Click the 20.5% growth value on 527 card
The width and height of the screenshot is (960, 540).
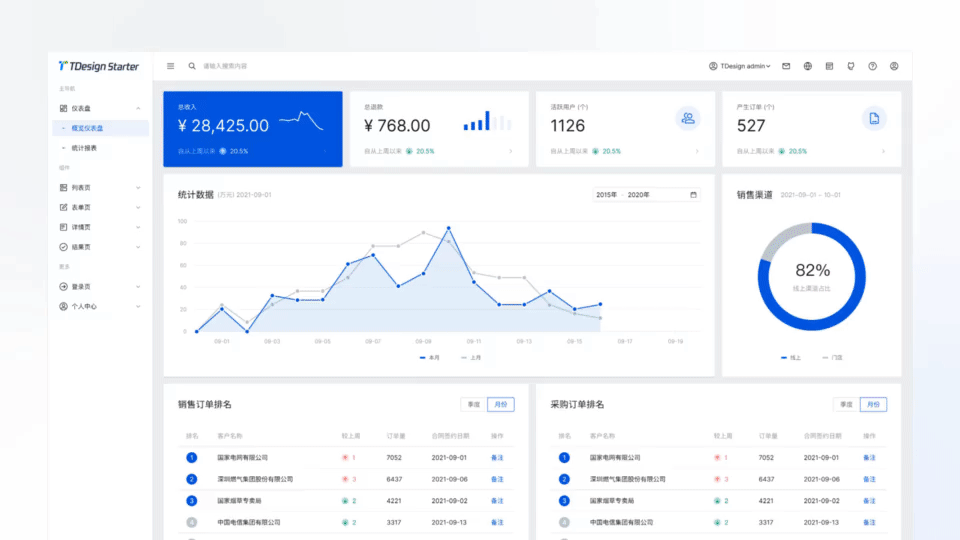pos(798,151)
